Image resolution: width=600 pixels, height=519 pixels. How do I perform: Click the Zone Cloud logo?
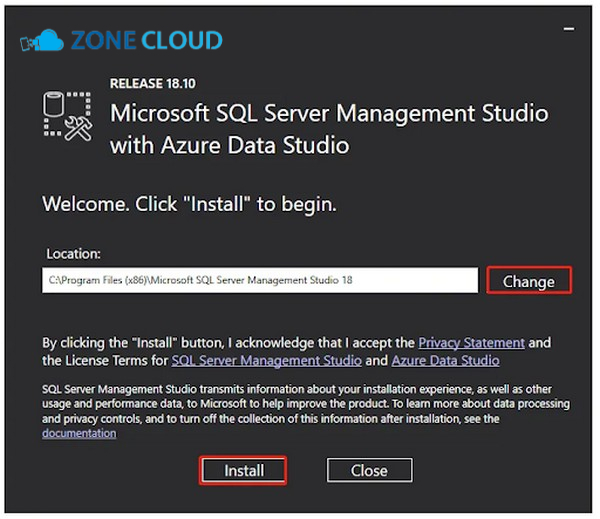(x=121, y=40)
